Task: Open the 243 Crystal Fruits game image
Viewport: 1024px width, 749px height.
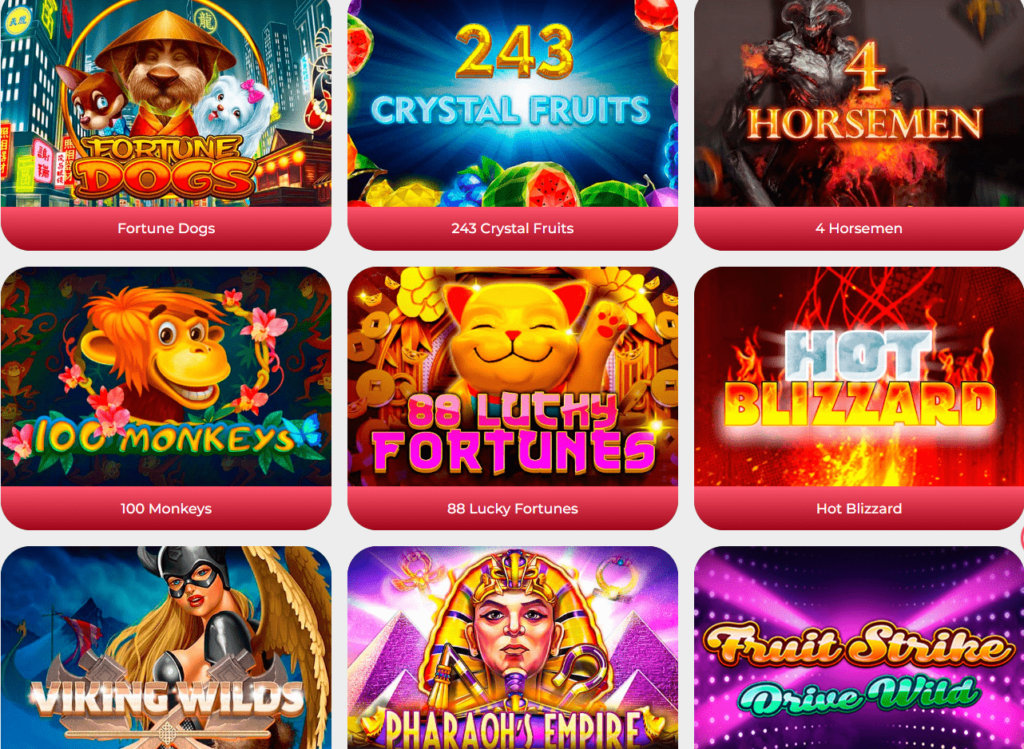Action: [x=513, y=103]
